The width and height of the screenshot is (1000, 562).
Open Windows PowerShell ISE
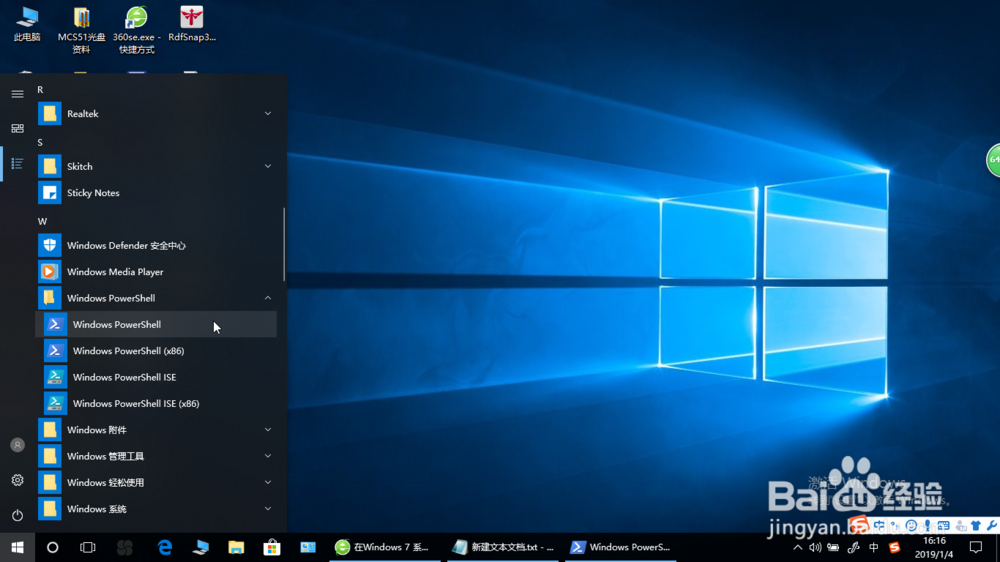coord(157,377)
